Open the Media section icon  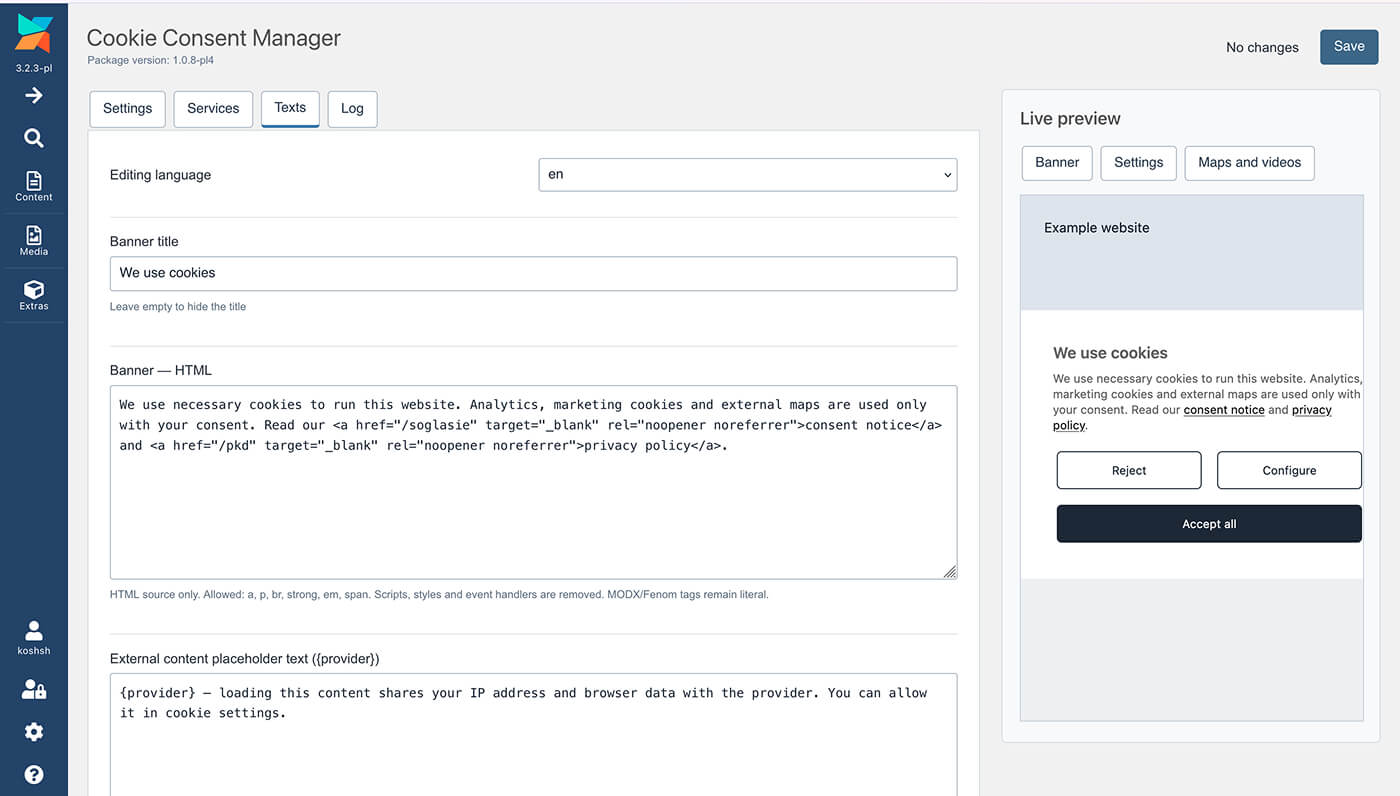tap(34, 241)
